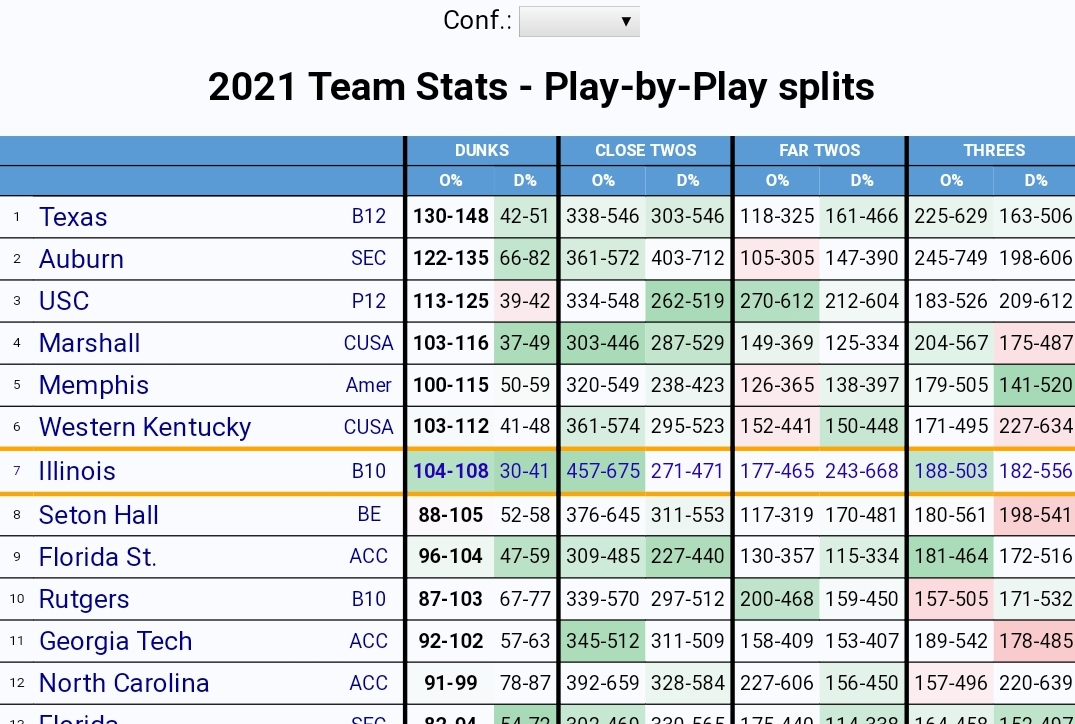Open the Marshall team page

coord(89,343)
